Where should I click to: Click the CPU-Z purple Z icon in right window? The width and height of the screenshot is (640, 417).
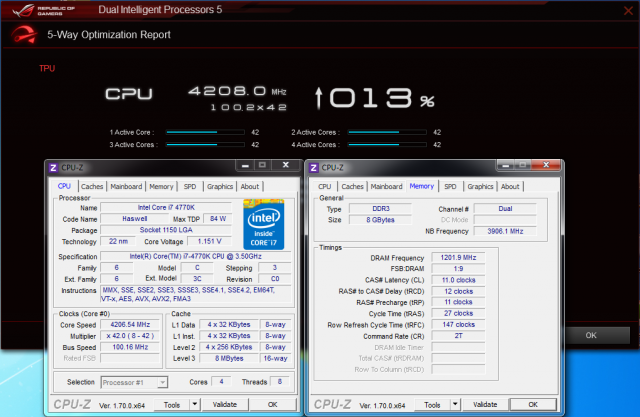[x=313, y=168]
